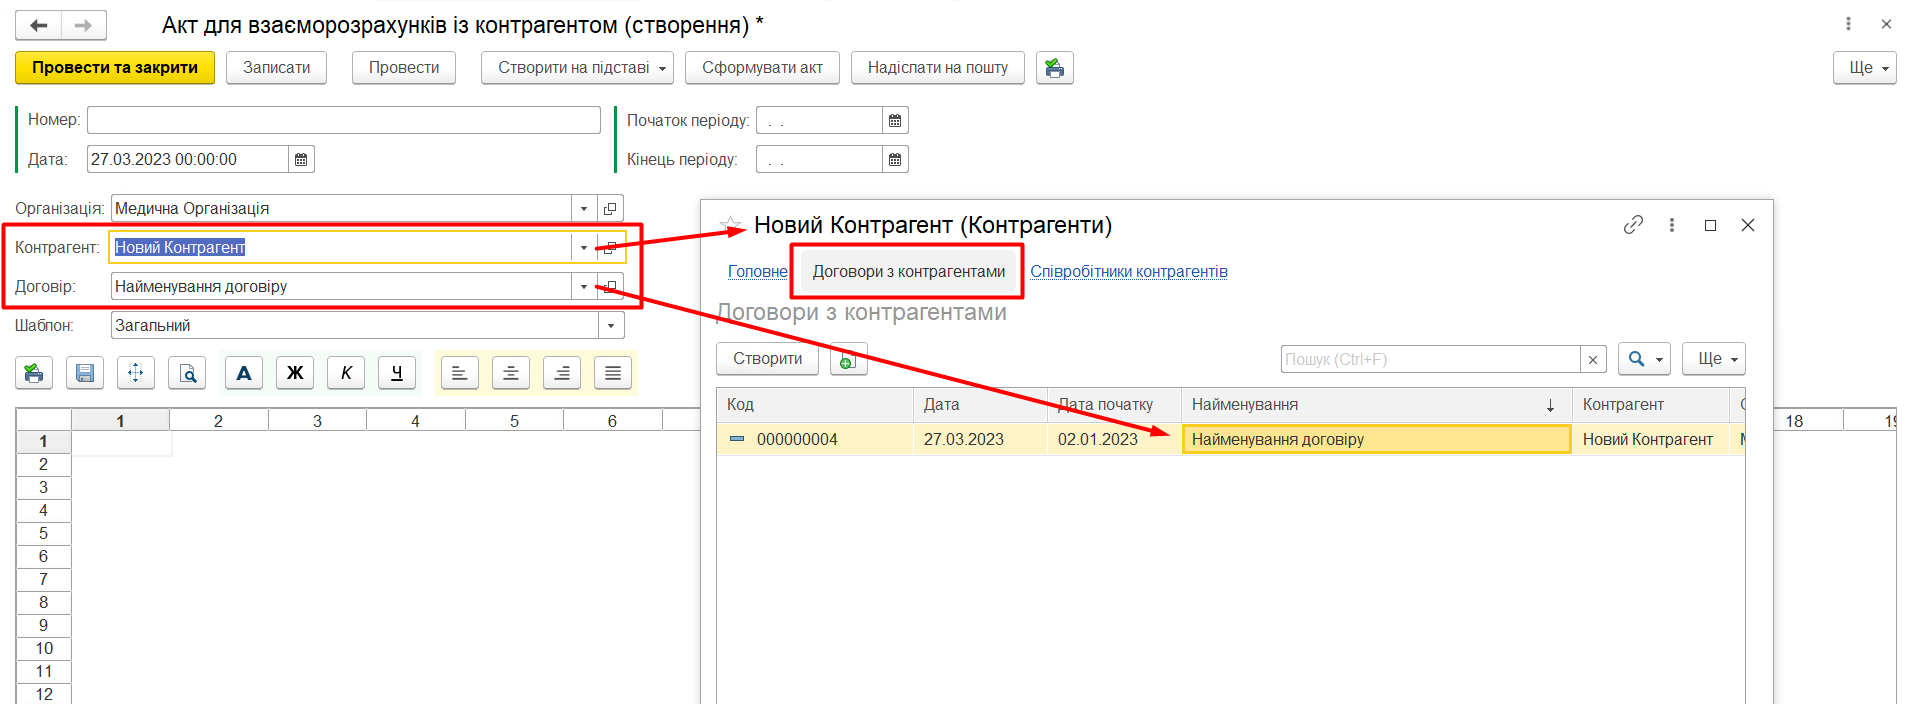Toggle italic К formatting

[x=346, y=373]
